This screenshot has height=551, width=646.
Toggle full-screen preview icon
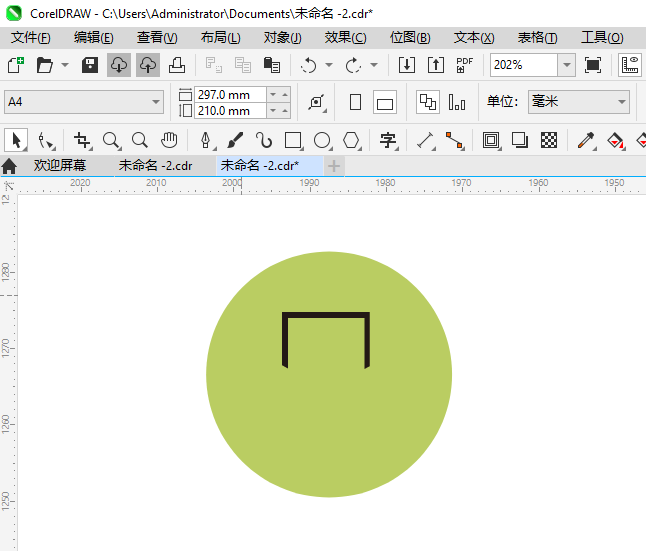click(x=592, y=65)
